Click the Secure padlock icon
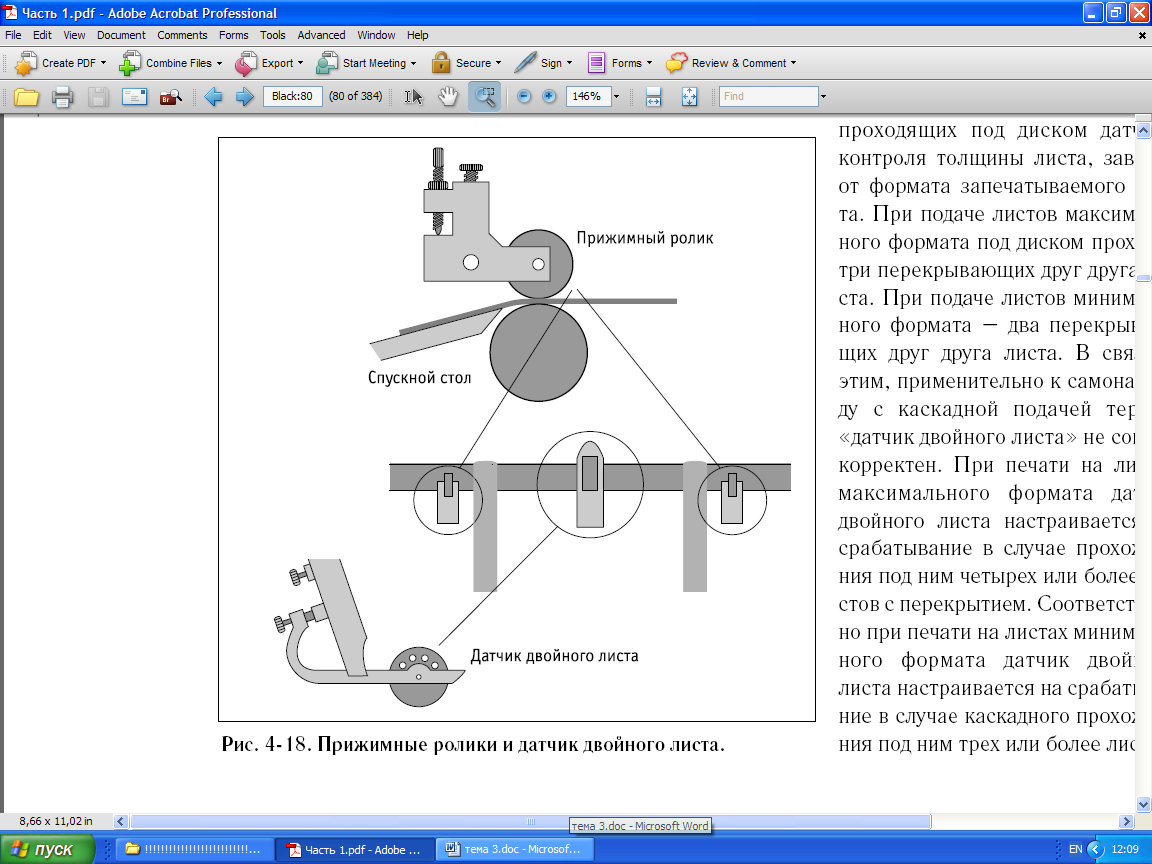The width and height of the screenshot is (1152, 864). 441,63
